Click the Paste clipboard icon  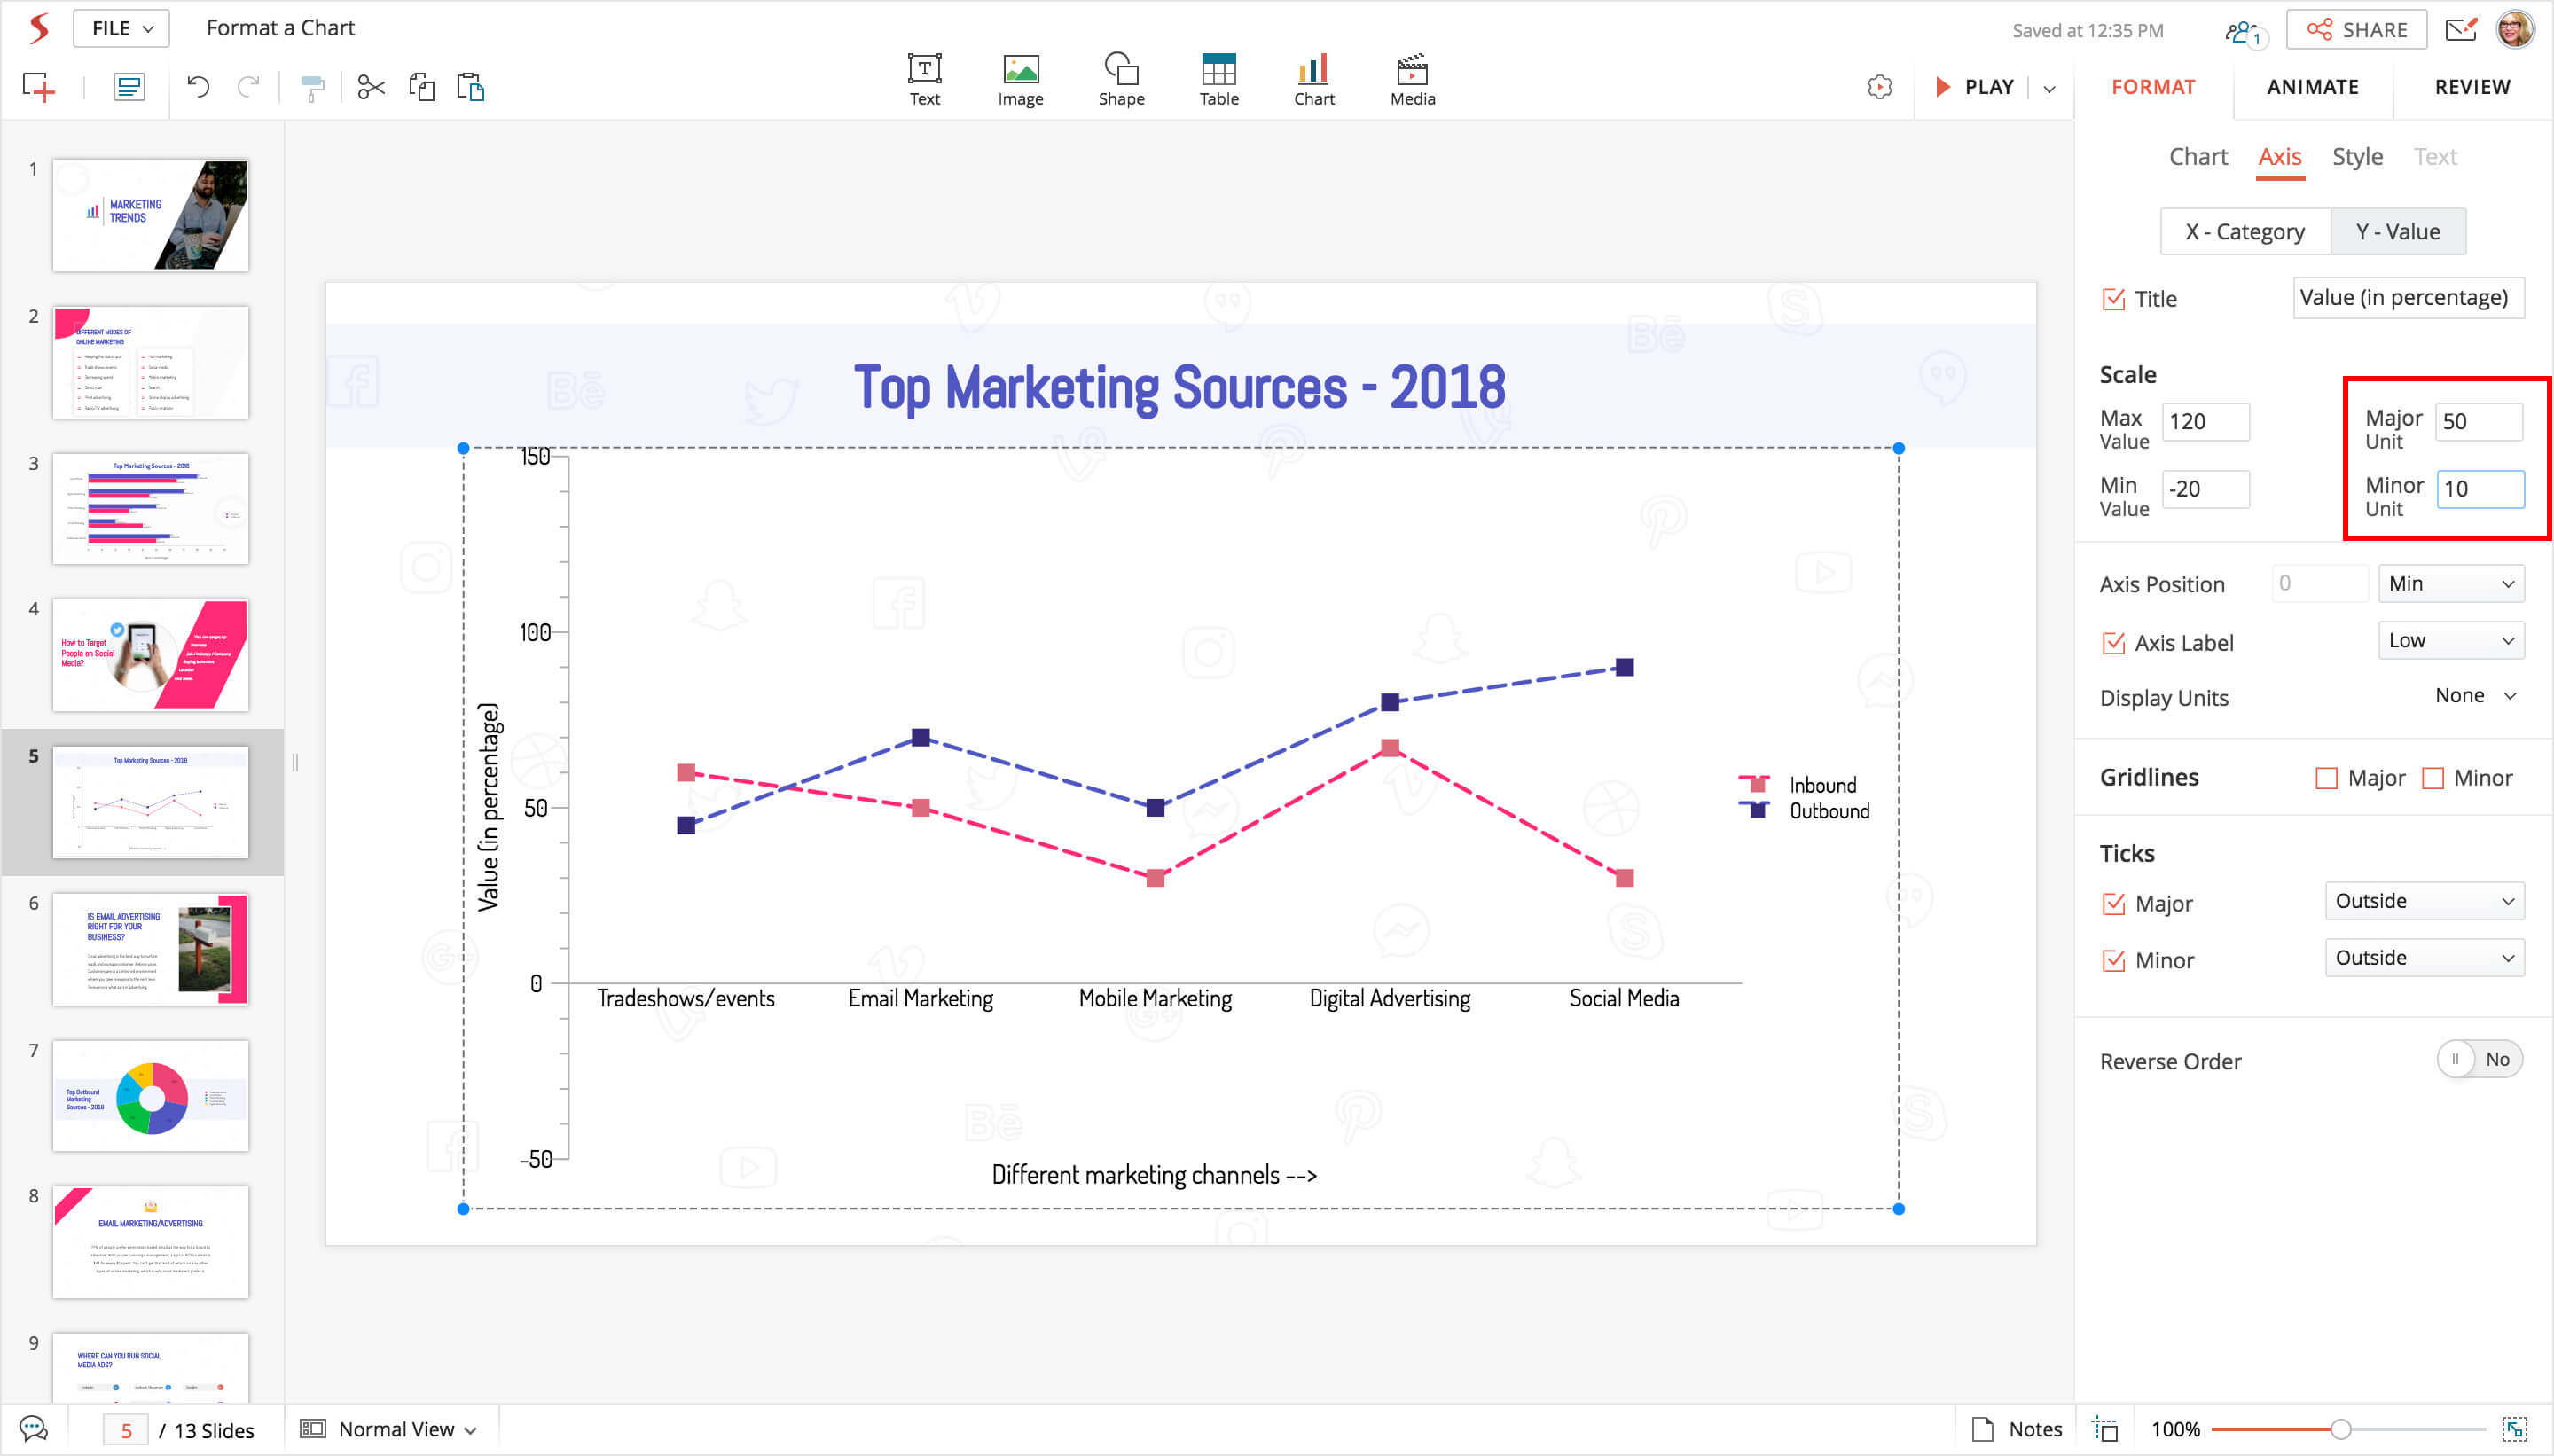(470, 87)
